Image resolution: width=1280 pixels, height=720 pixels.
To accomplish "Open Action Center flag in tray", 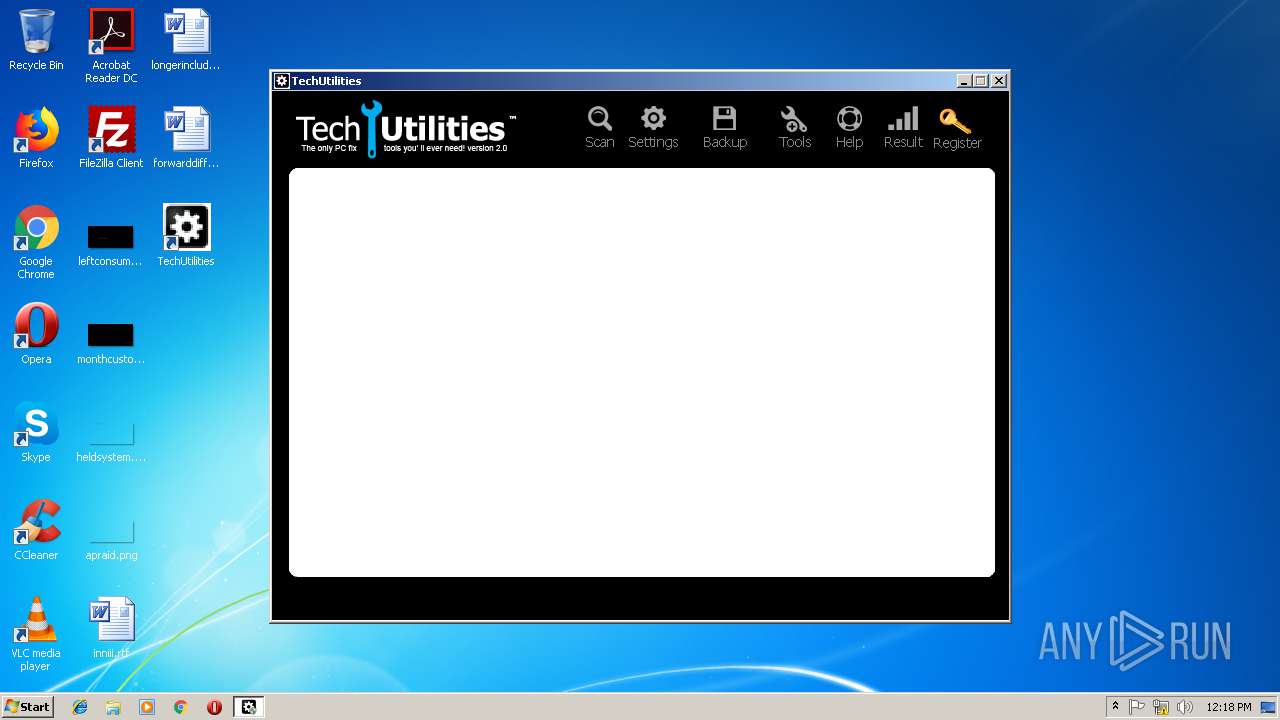I will 1137,707.
